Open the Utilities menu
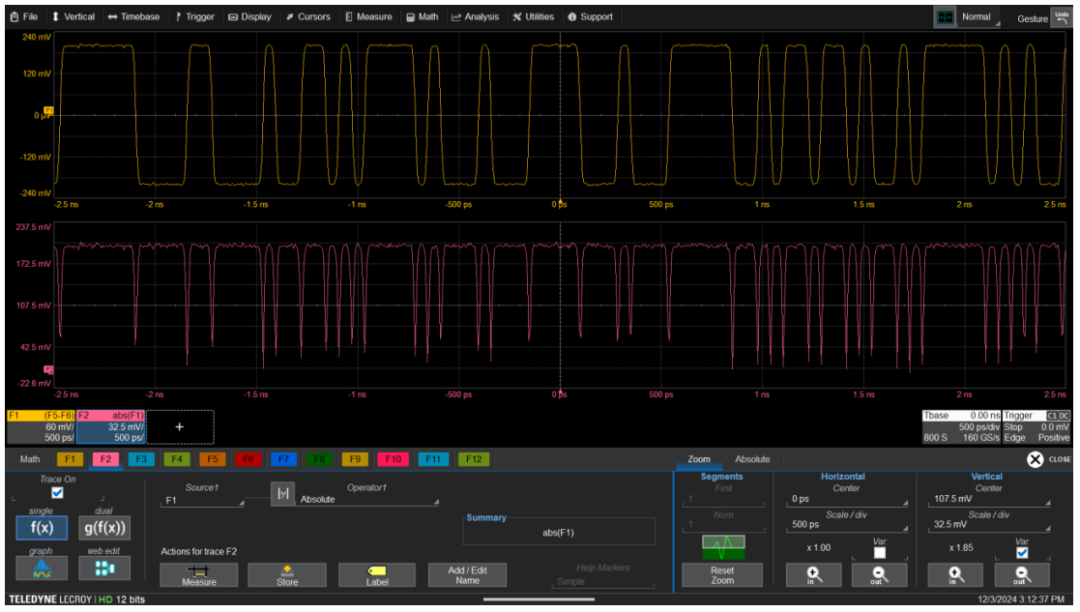Viewport: 1080px width, 612px height. point(533,17)
